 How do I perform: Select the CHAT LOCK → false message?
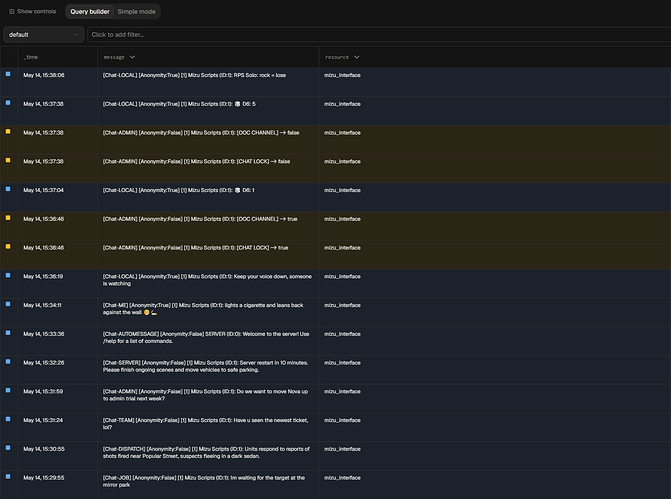click(x=196, y=161)
